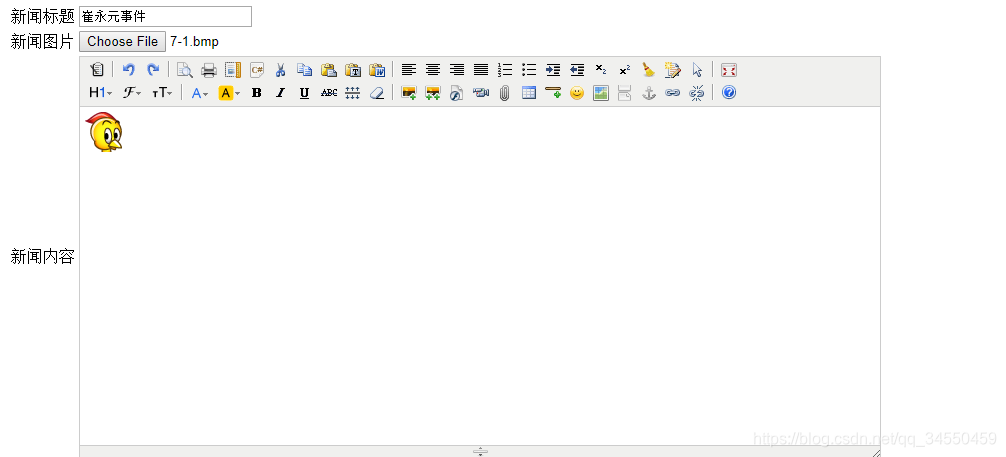
Task: Insert a Flash object
Action: pos(457,93)
